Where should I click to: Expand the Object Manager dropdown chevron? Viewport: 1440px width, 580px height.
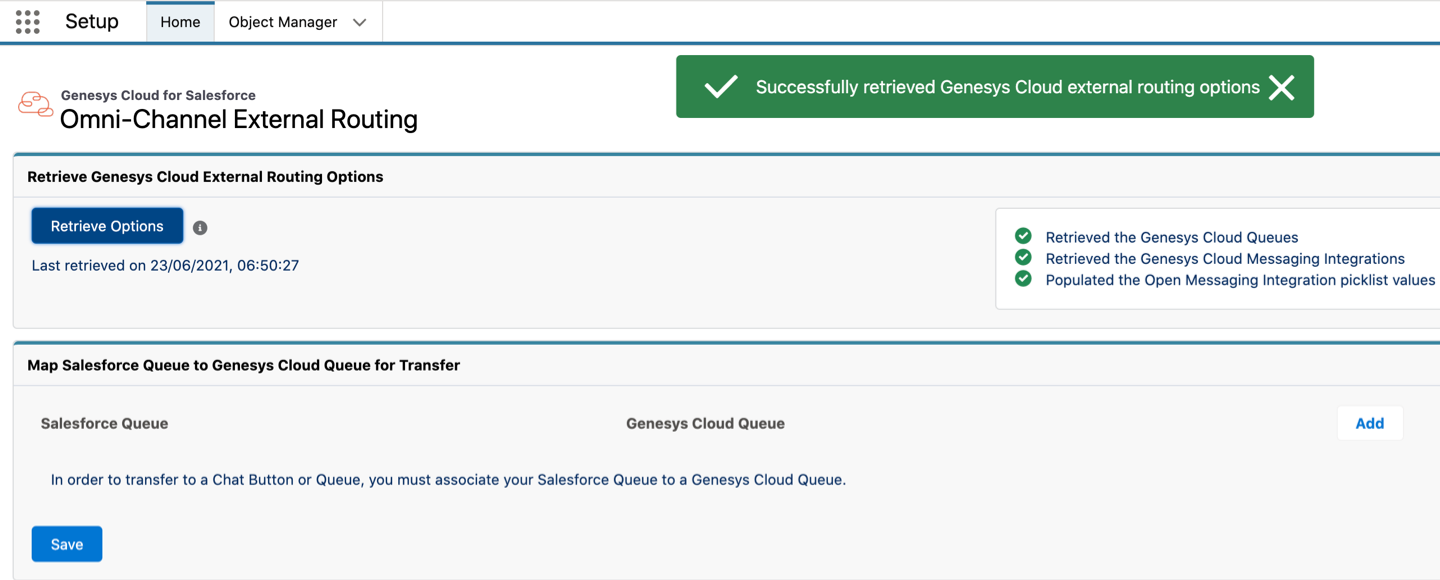[359, 21]
